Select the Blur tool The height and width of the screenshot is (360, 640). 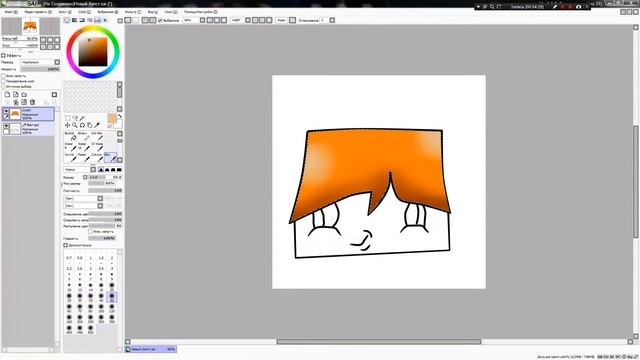pyautogui.click(x=111, y=157)
